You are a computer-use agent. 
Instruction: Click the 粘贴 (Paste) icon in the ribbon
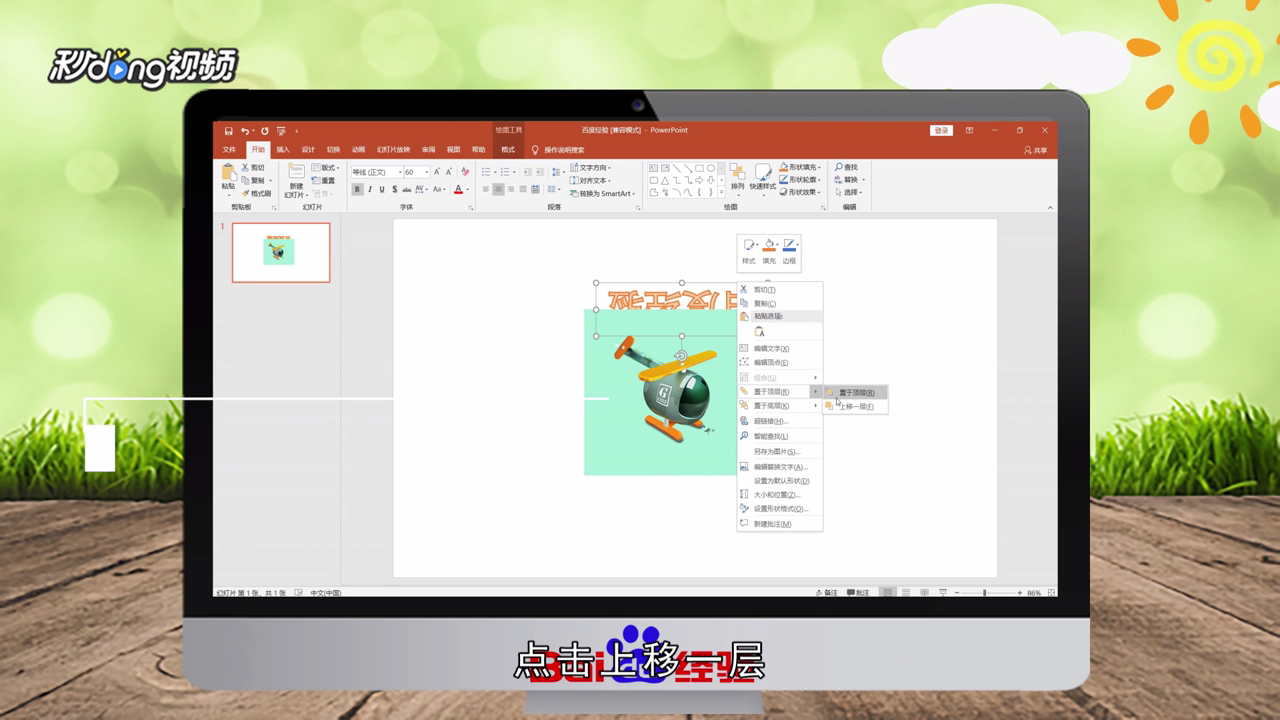[x=228, y=174]
